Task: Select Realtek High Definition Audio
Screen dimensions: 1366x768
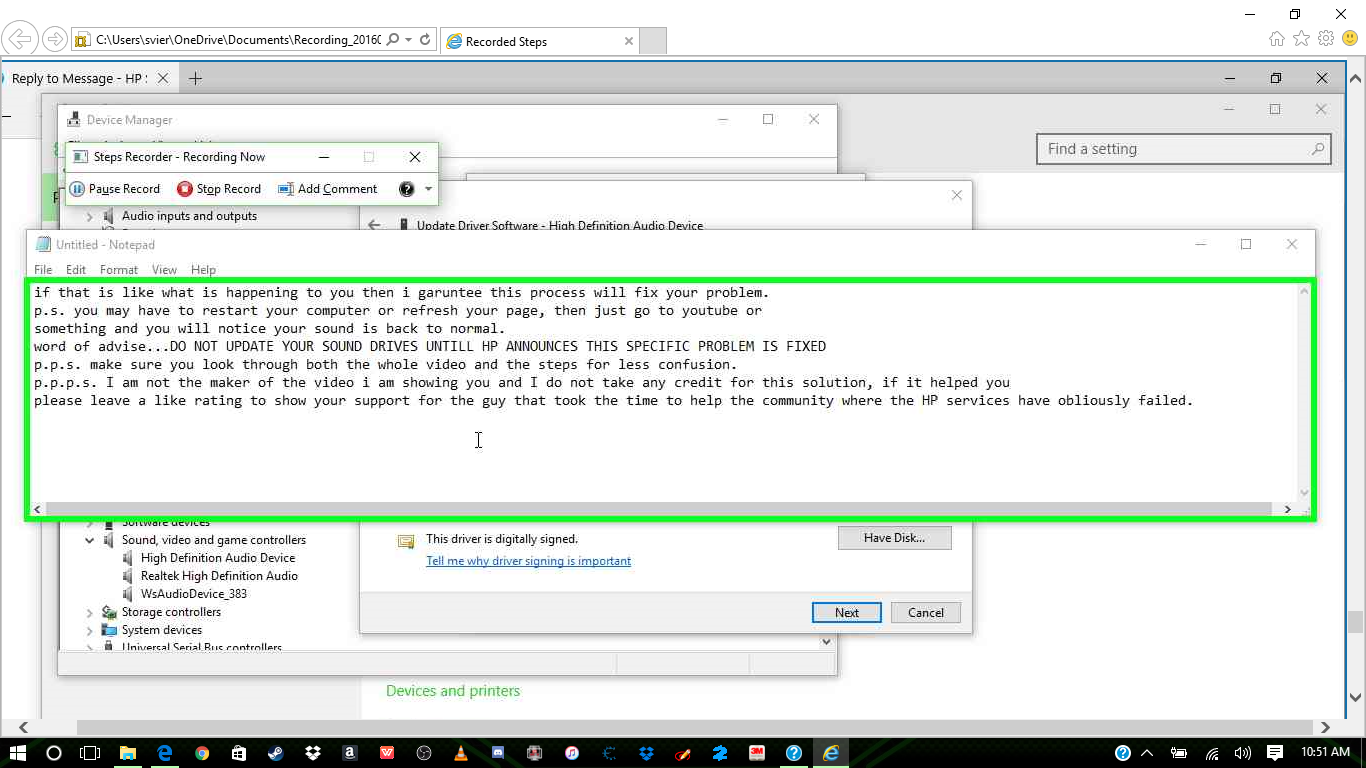Action: (x=219, y=576)
